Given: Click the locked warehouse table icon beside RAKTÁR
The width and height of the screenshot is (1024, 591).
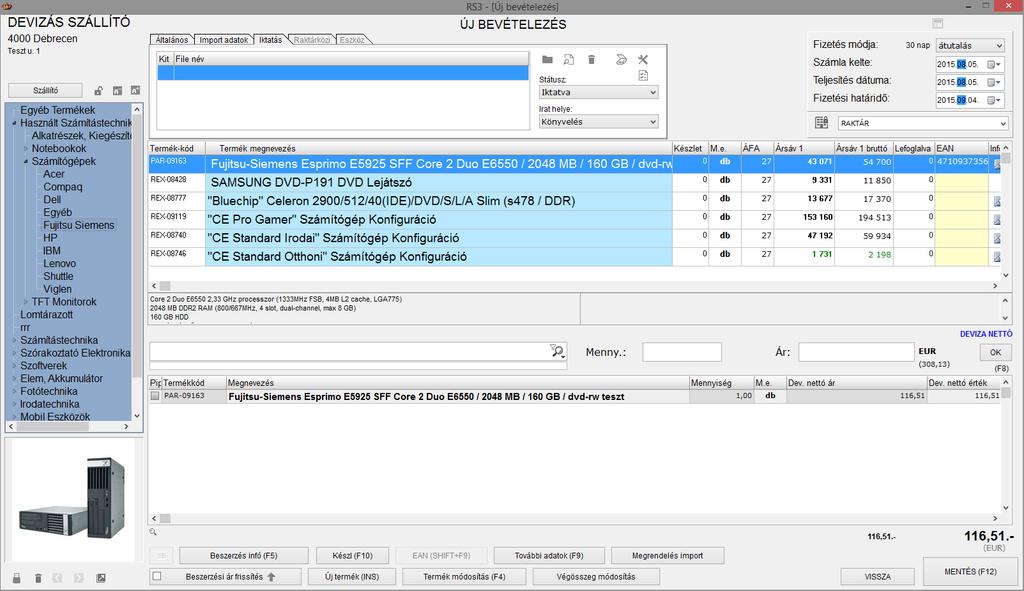Looking at the screenshot, I should tap(822, 123).
